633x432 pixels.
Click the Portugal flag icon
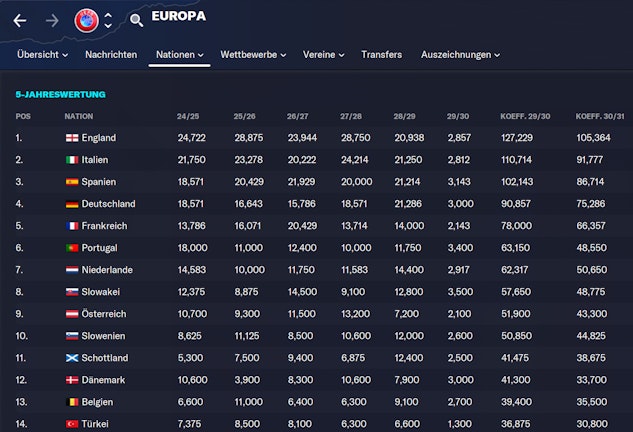point(71,247)
